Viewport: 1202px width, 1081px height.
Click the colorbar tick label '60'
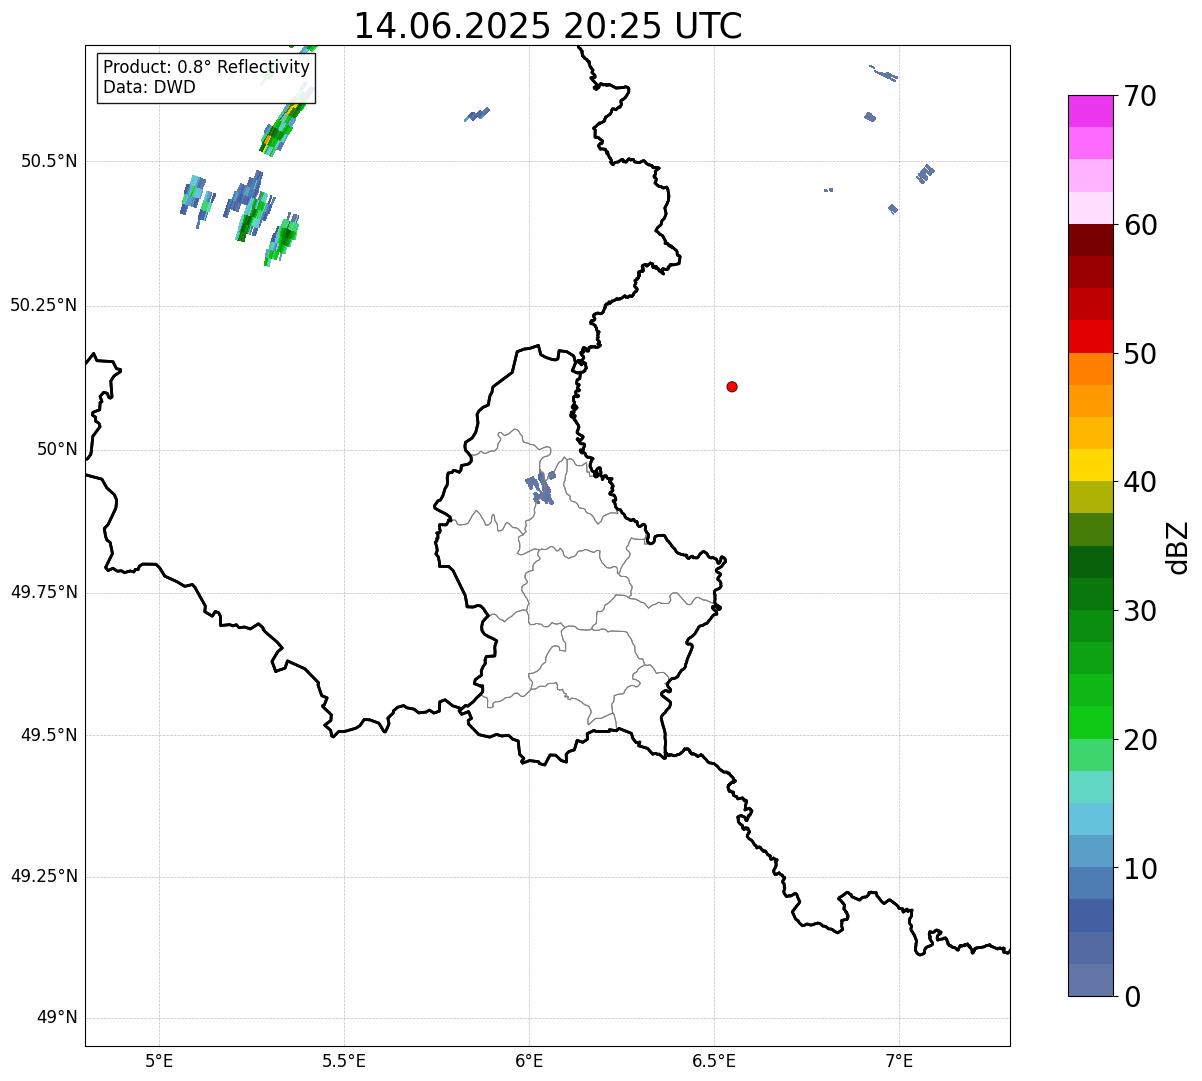[1140, 225]
